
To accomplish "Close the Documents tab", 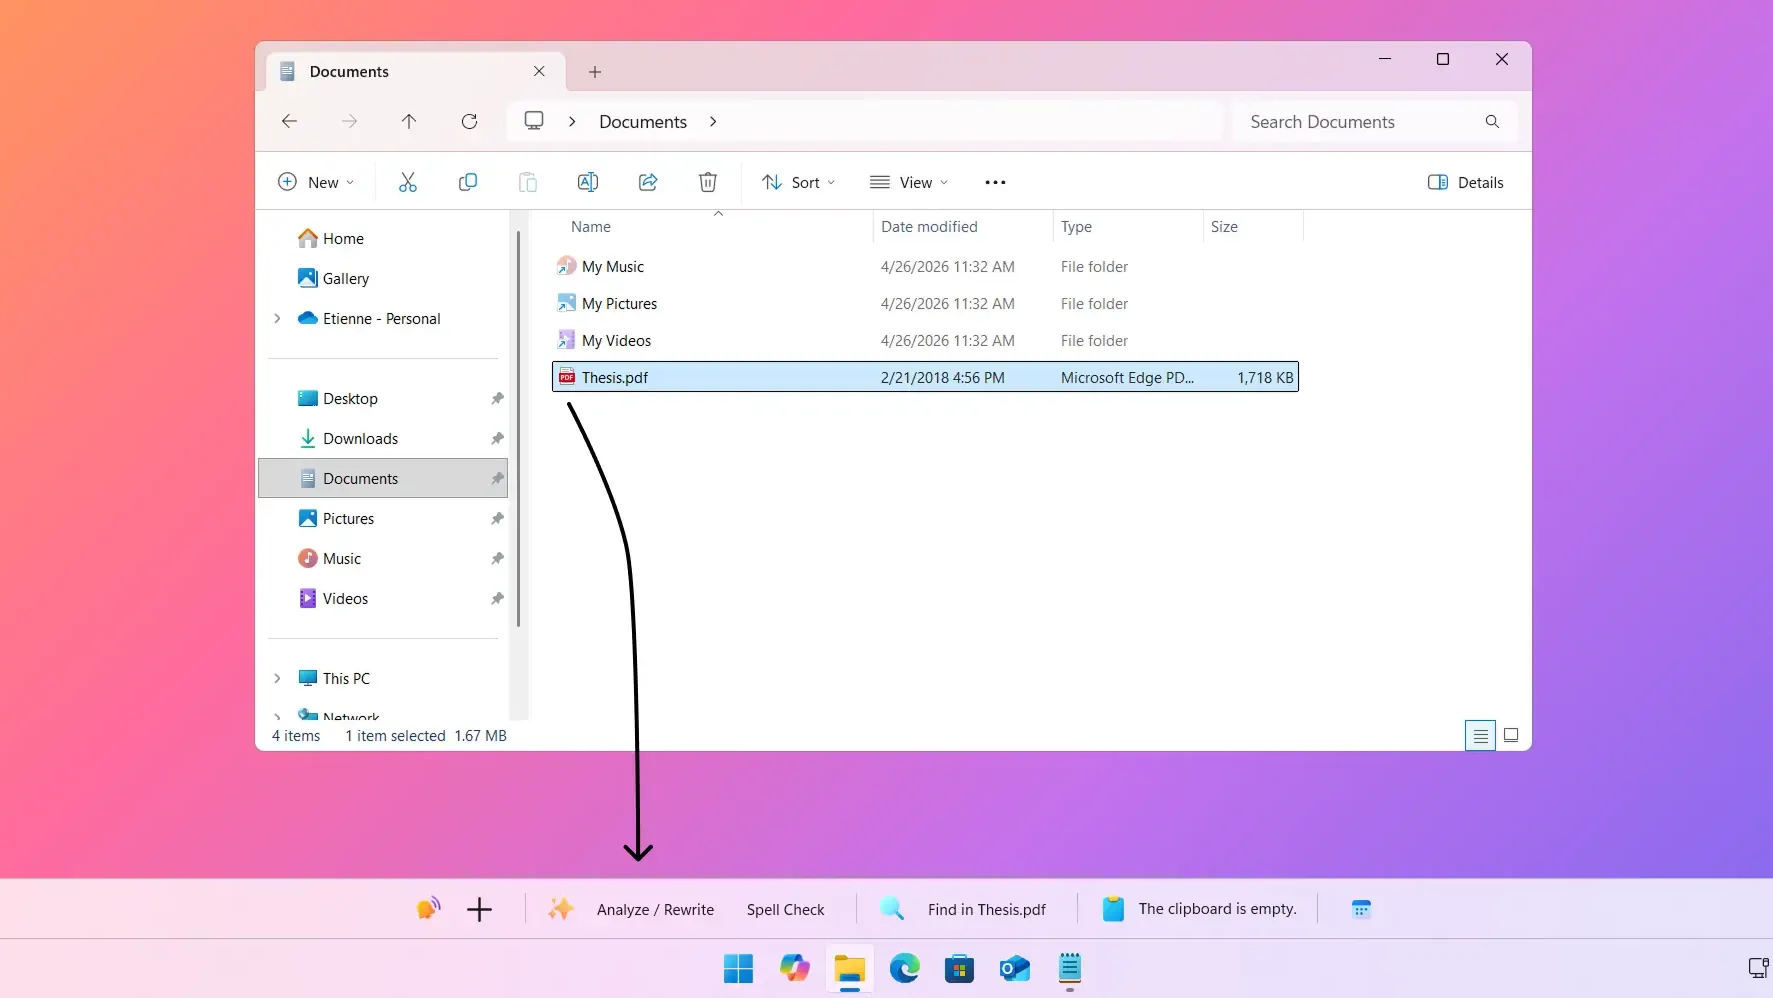I will (539, 71).
